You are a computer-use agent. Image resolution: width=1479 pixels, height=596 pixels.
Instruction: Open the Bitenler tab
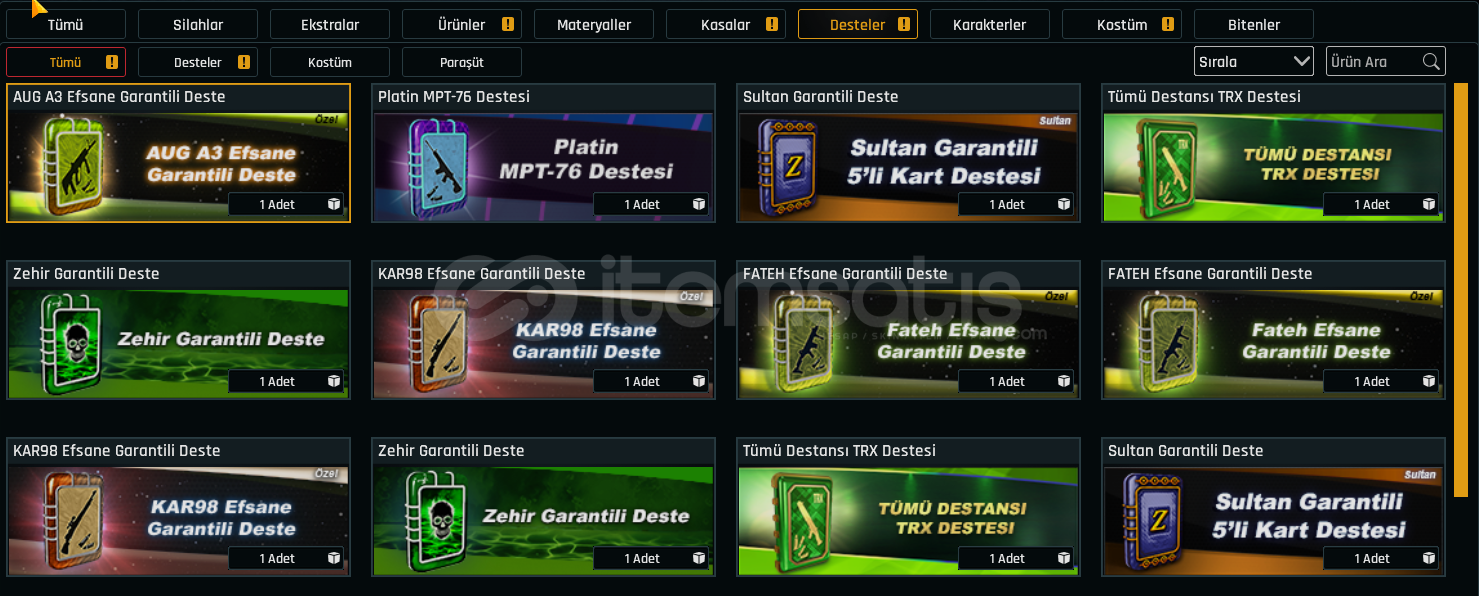[1254, 24]
